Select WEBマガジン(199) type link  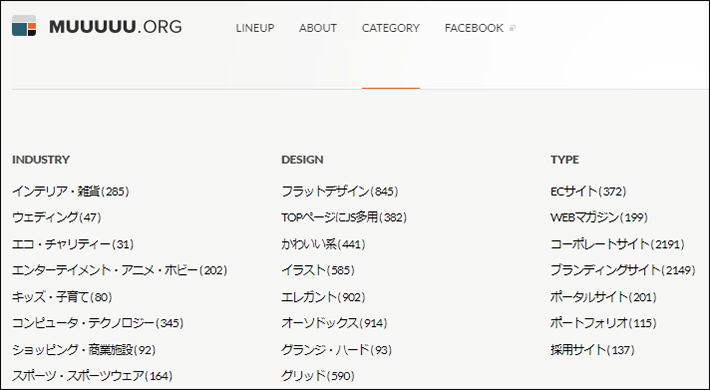coord(599,217)
